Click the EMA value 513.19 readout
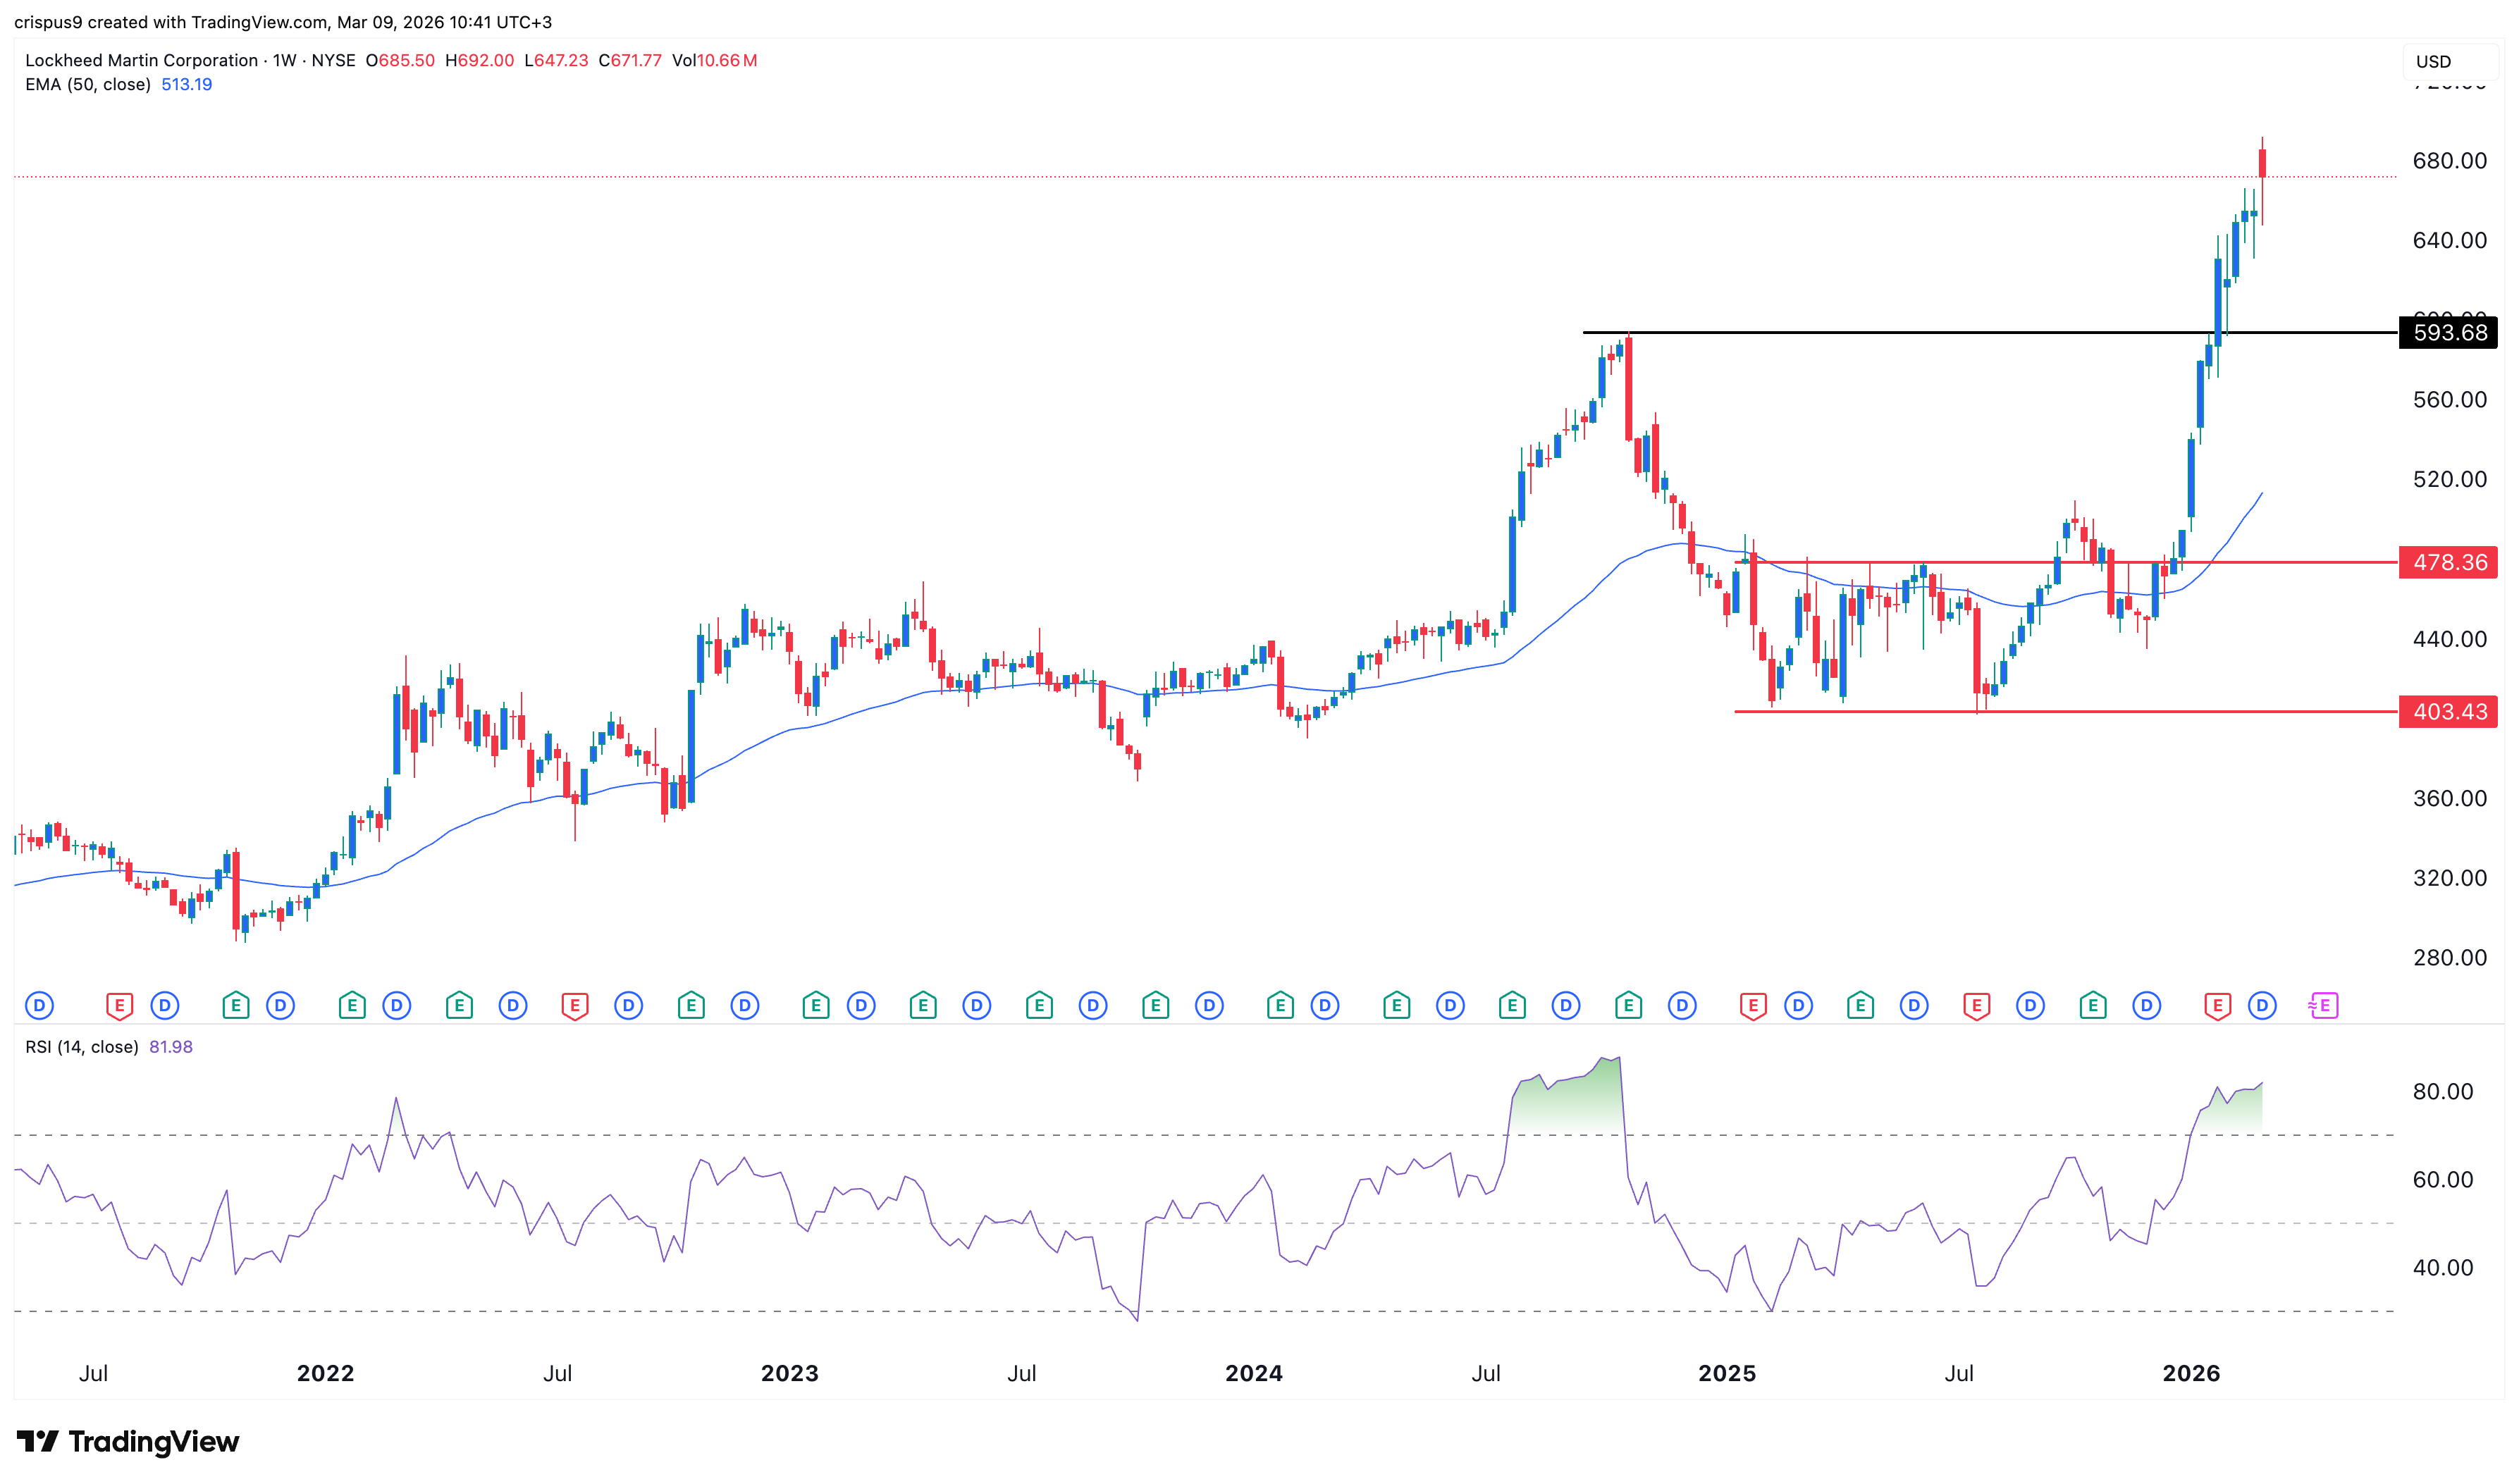 [x=186, y=84]
